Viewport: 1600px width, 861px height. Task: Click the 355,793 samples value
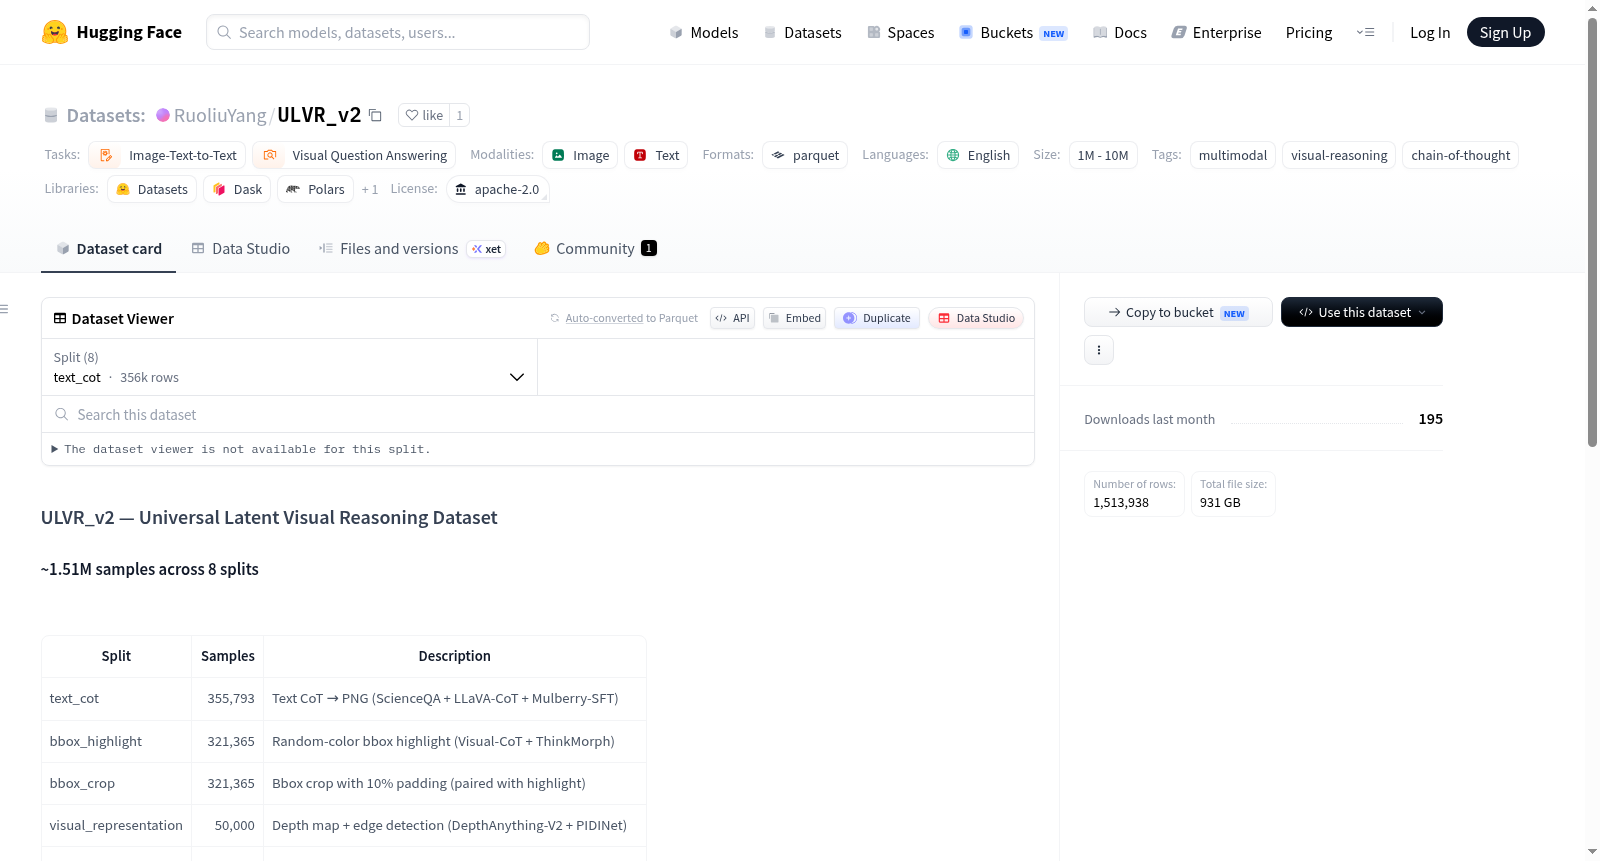pyautogui.click(x=231, y=699)
